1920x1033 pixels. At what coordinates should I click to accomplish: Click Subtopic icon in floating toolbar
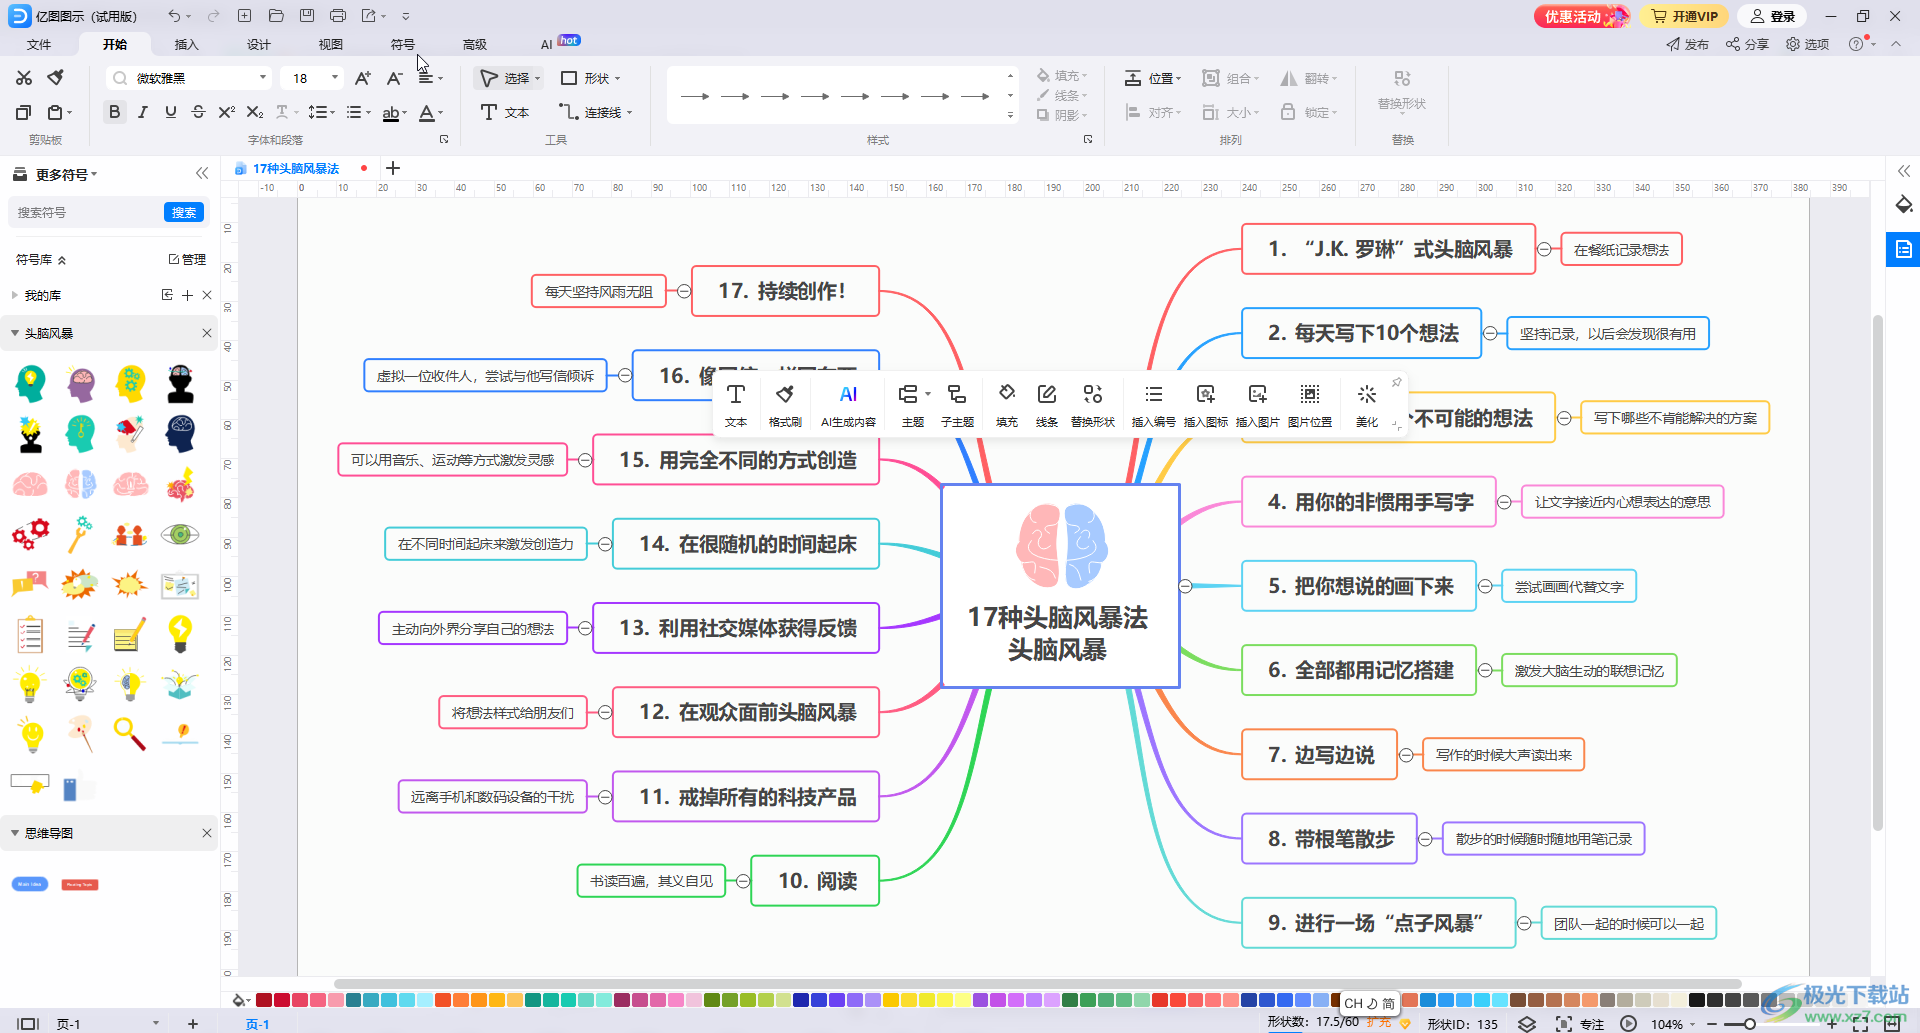tap(957, 405)
